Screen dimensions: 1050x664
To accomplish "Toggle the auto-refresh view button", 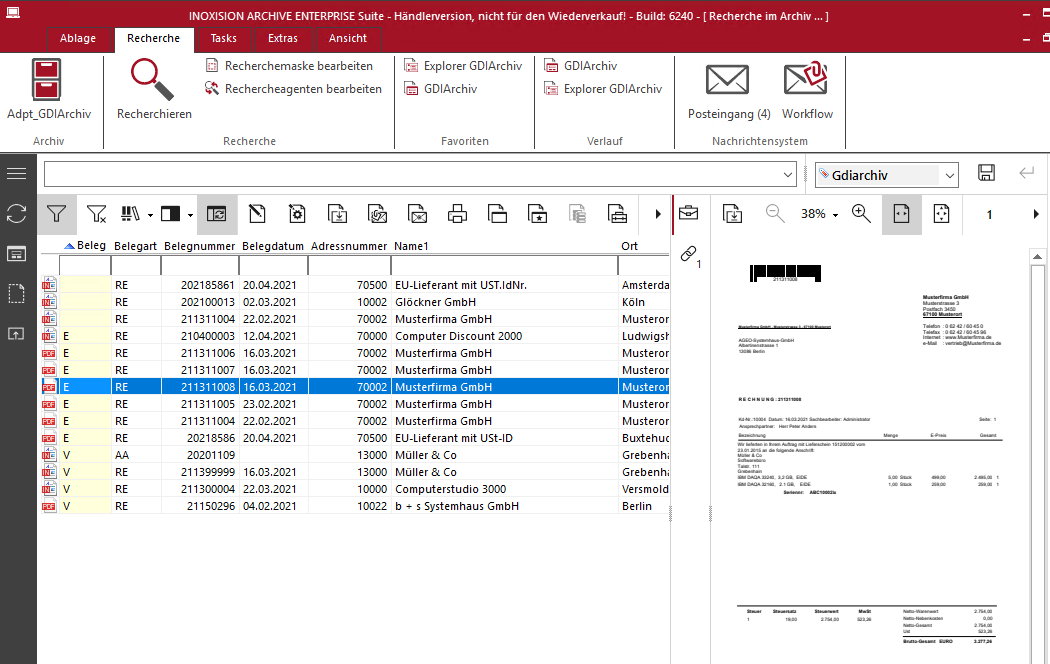I will coord(217,213).
